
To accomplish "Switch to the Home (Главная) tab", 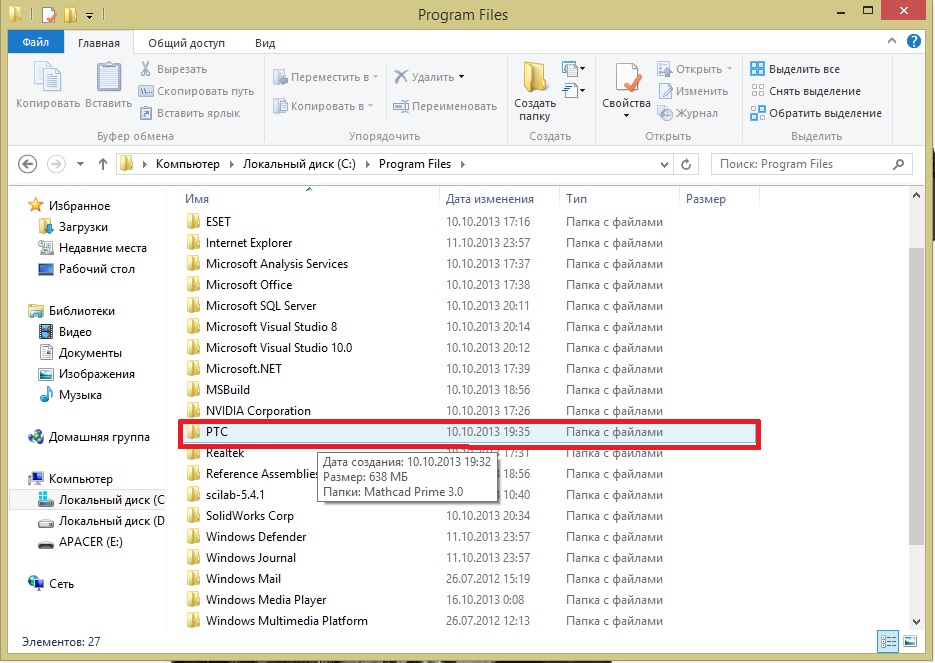I will (x=98, y=43).
